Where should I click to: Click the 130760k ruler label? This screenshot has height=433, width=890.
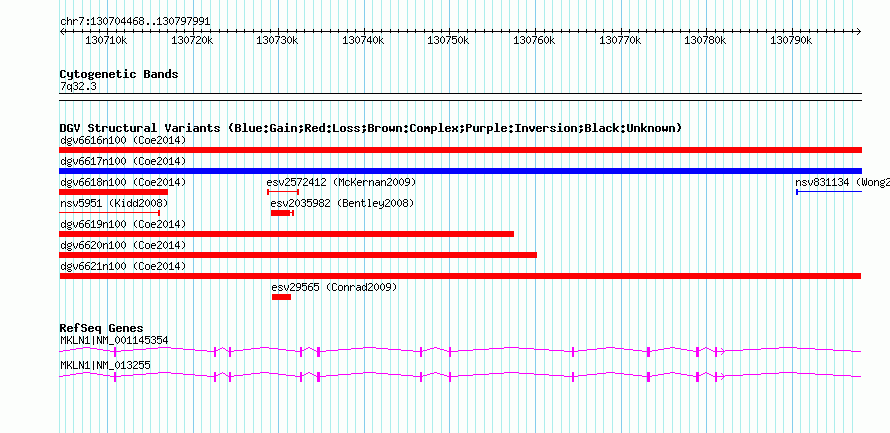point(535,41)
